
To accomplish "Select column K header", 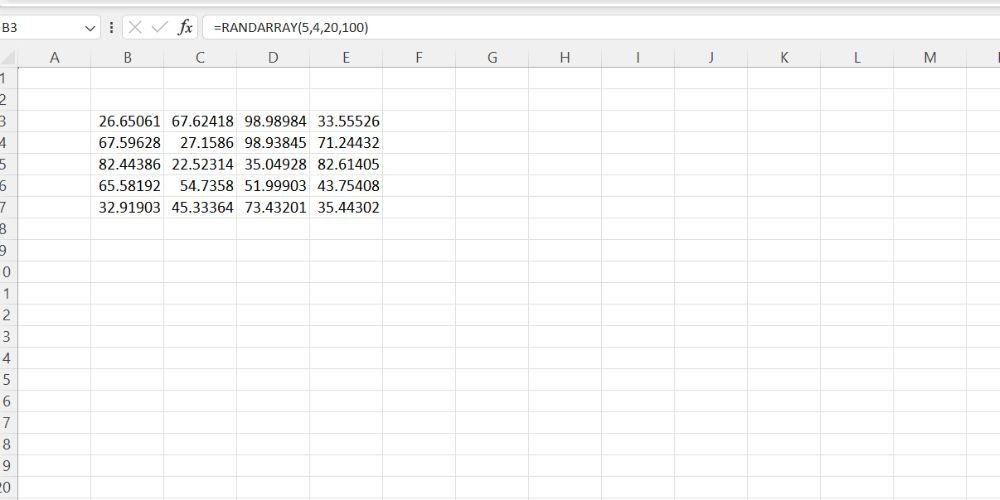I will click(x=784, y=58).
